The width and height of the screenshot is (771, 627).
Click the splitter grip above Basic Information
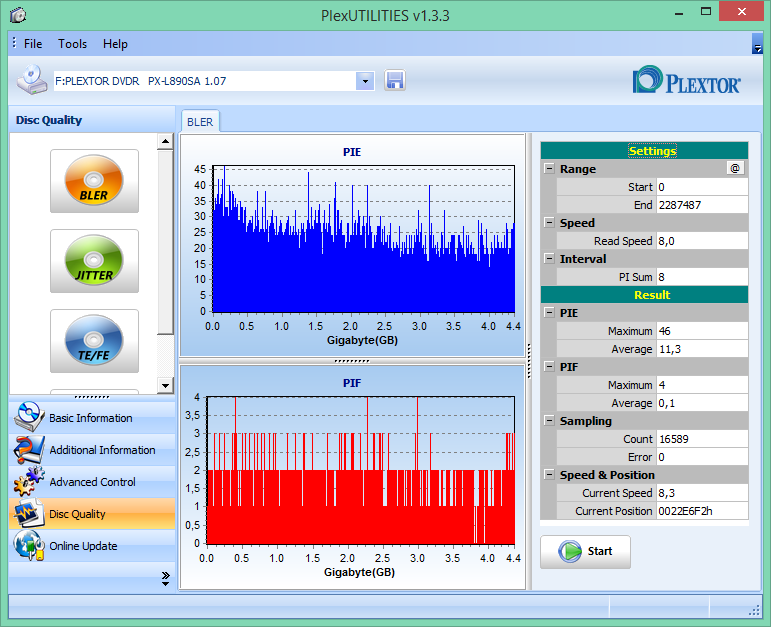tap(92, 397)
